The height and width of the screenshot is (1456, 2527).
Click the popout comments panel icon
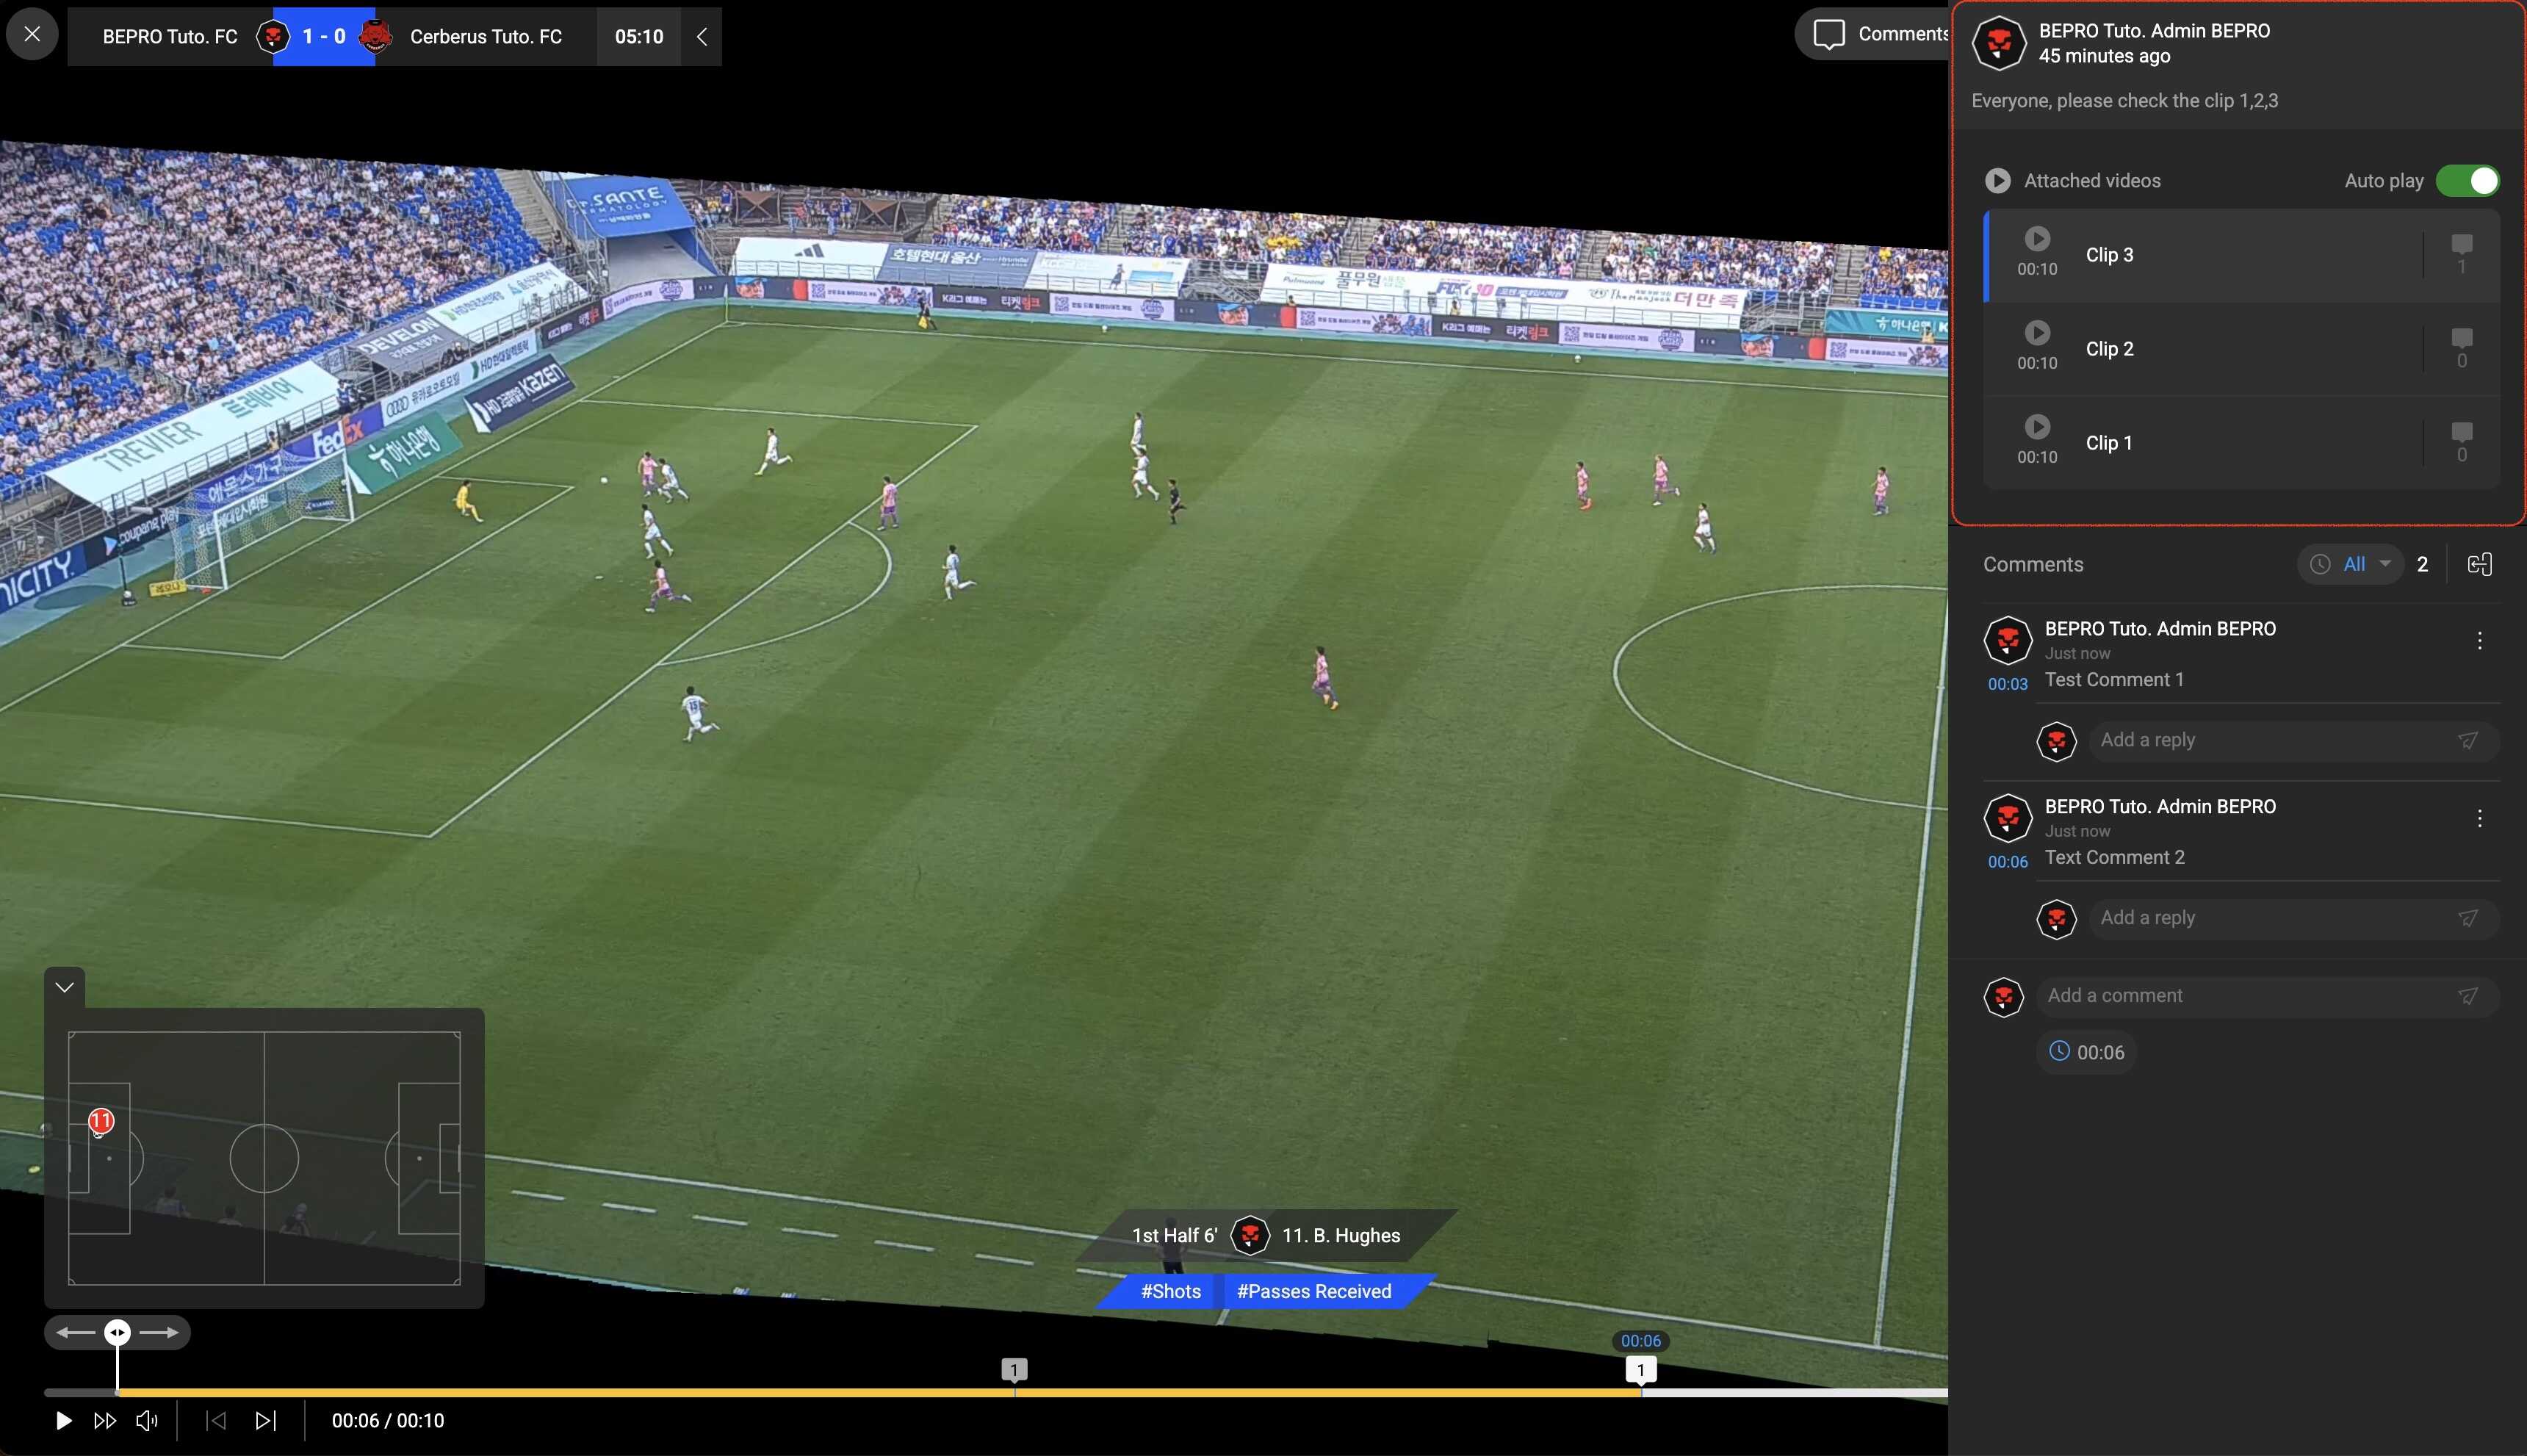[2479, 564]
